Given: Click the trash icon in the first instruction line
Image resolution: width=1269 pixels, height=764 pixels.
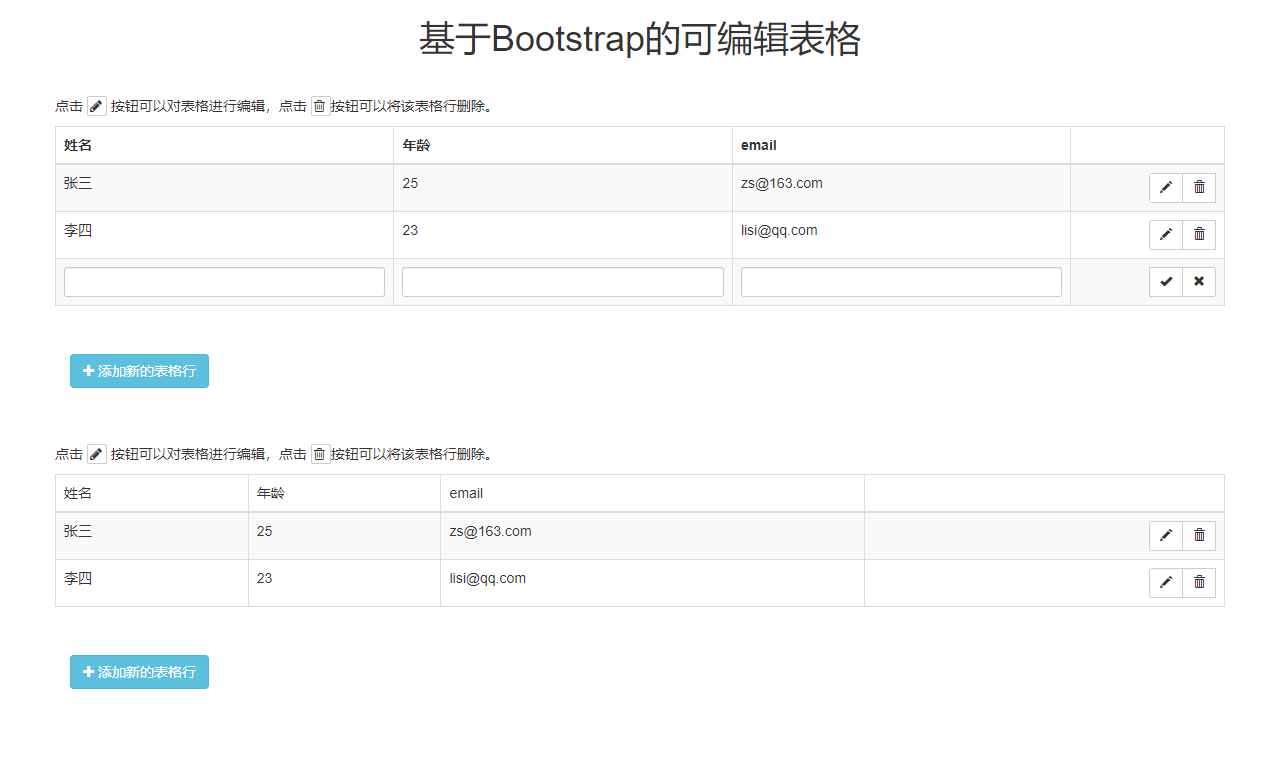Looking at the screenshot, I should point(320,106).
